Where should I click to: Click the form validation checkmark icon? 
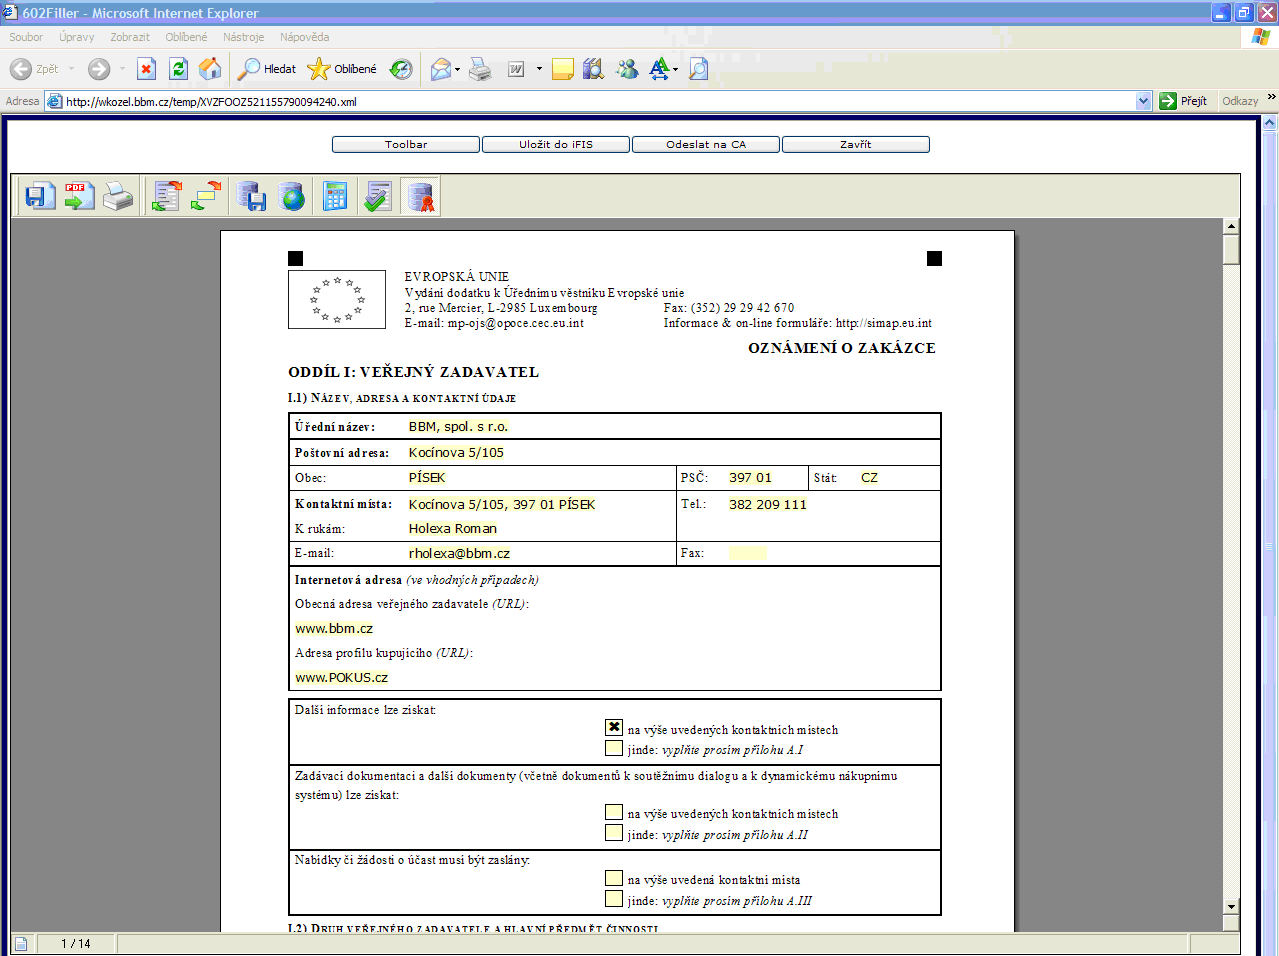tap(377, 196)
